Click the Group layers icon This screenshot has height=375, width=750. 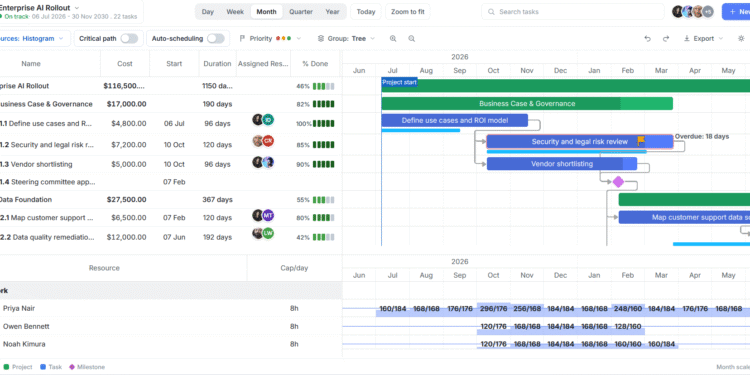tap(321, 39)
